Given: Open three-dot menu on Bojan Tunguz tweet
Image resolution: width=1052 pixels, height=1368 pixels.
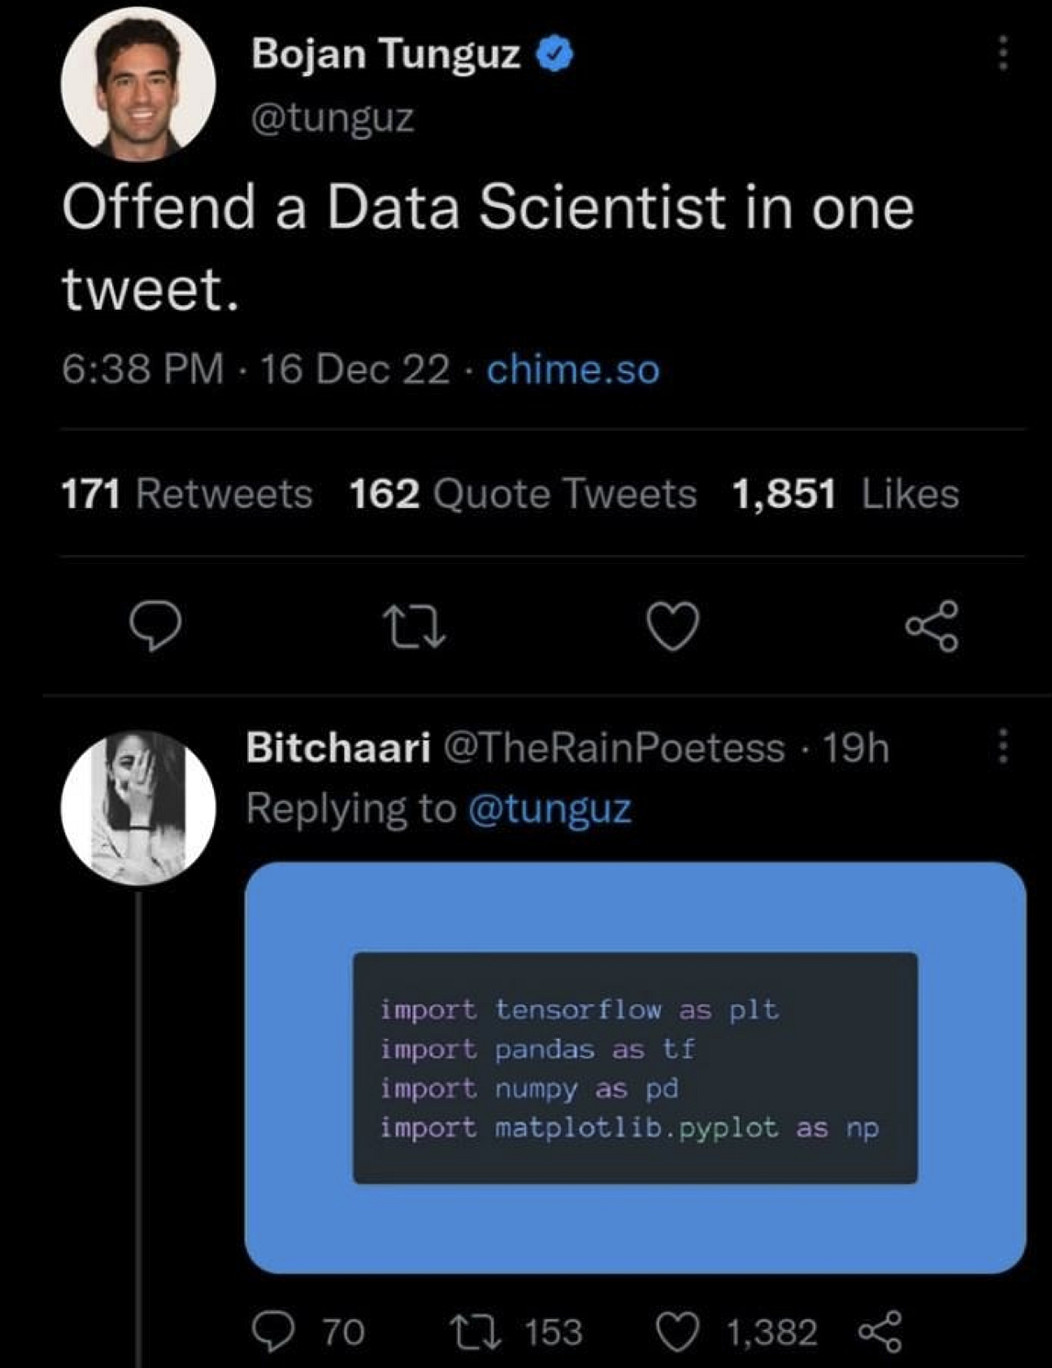Looking at the screenshot, I should [x=1002, y=54].
